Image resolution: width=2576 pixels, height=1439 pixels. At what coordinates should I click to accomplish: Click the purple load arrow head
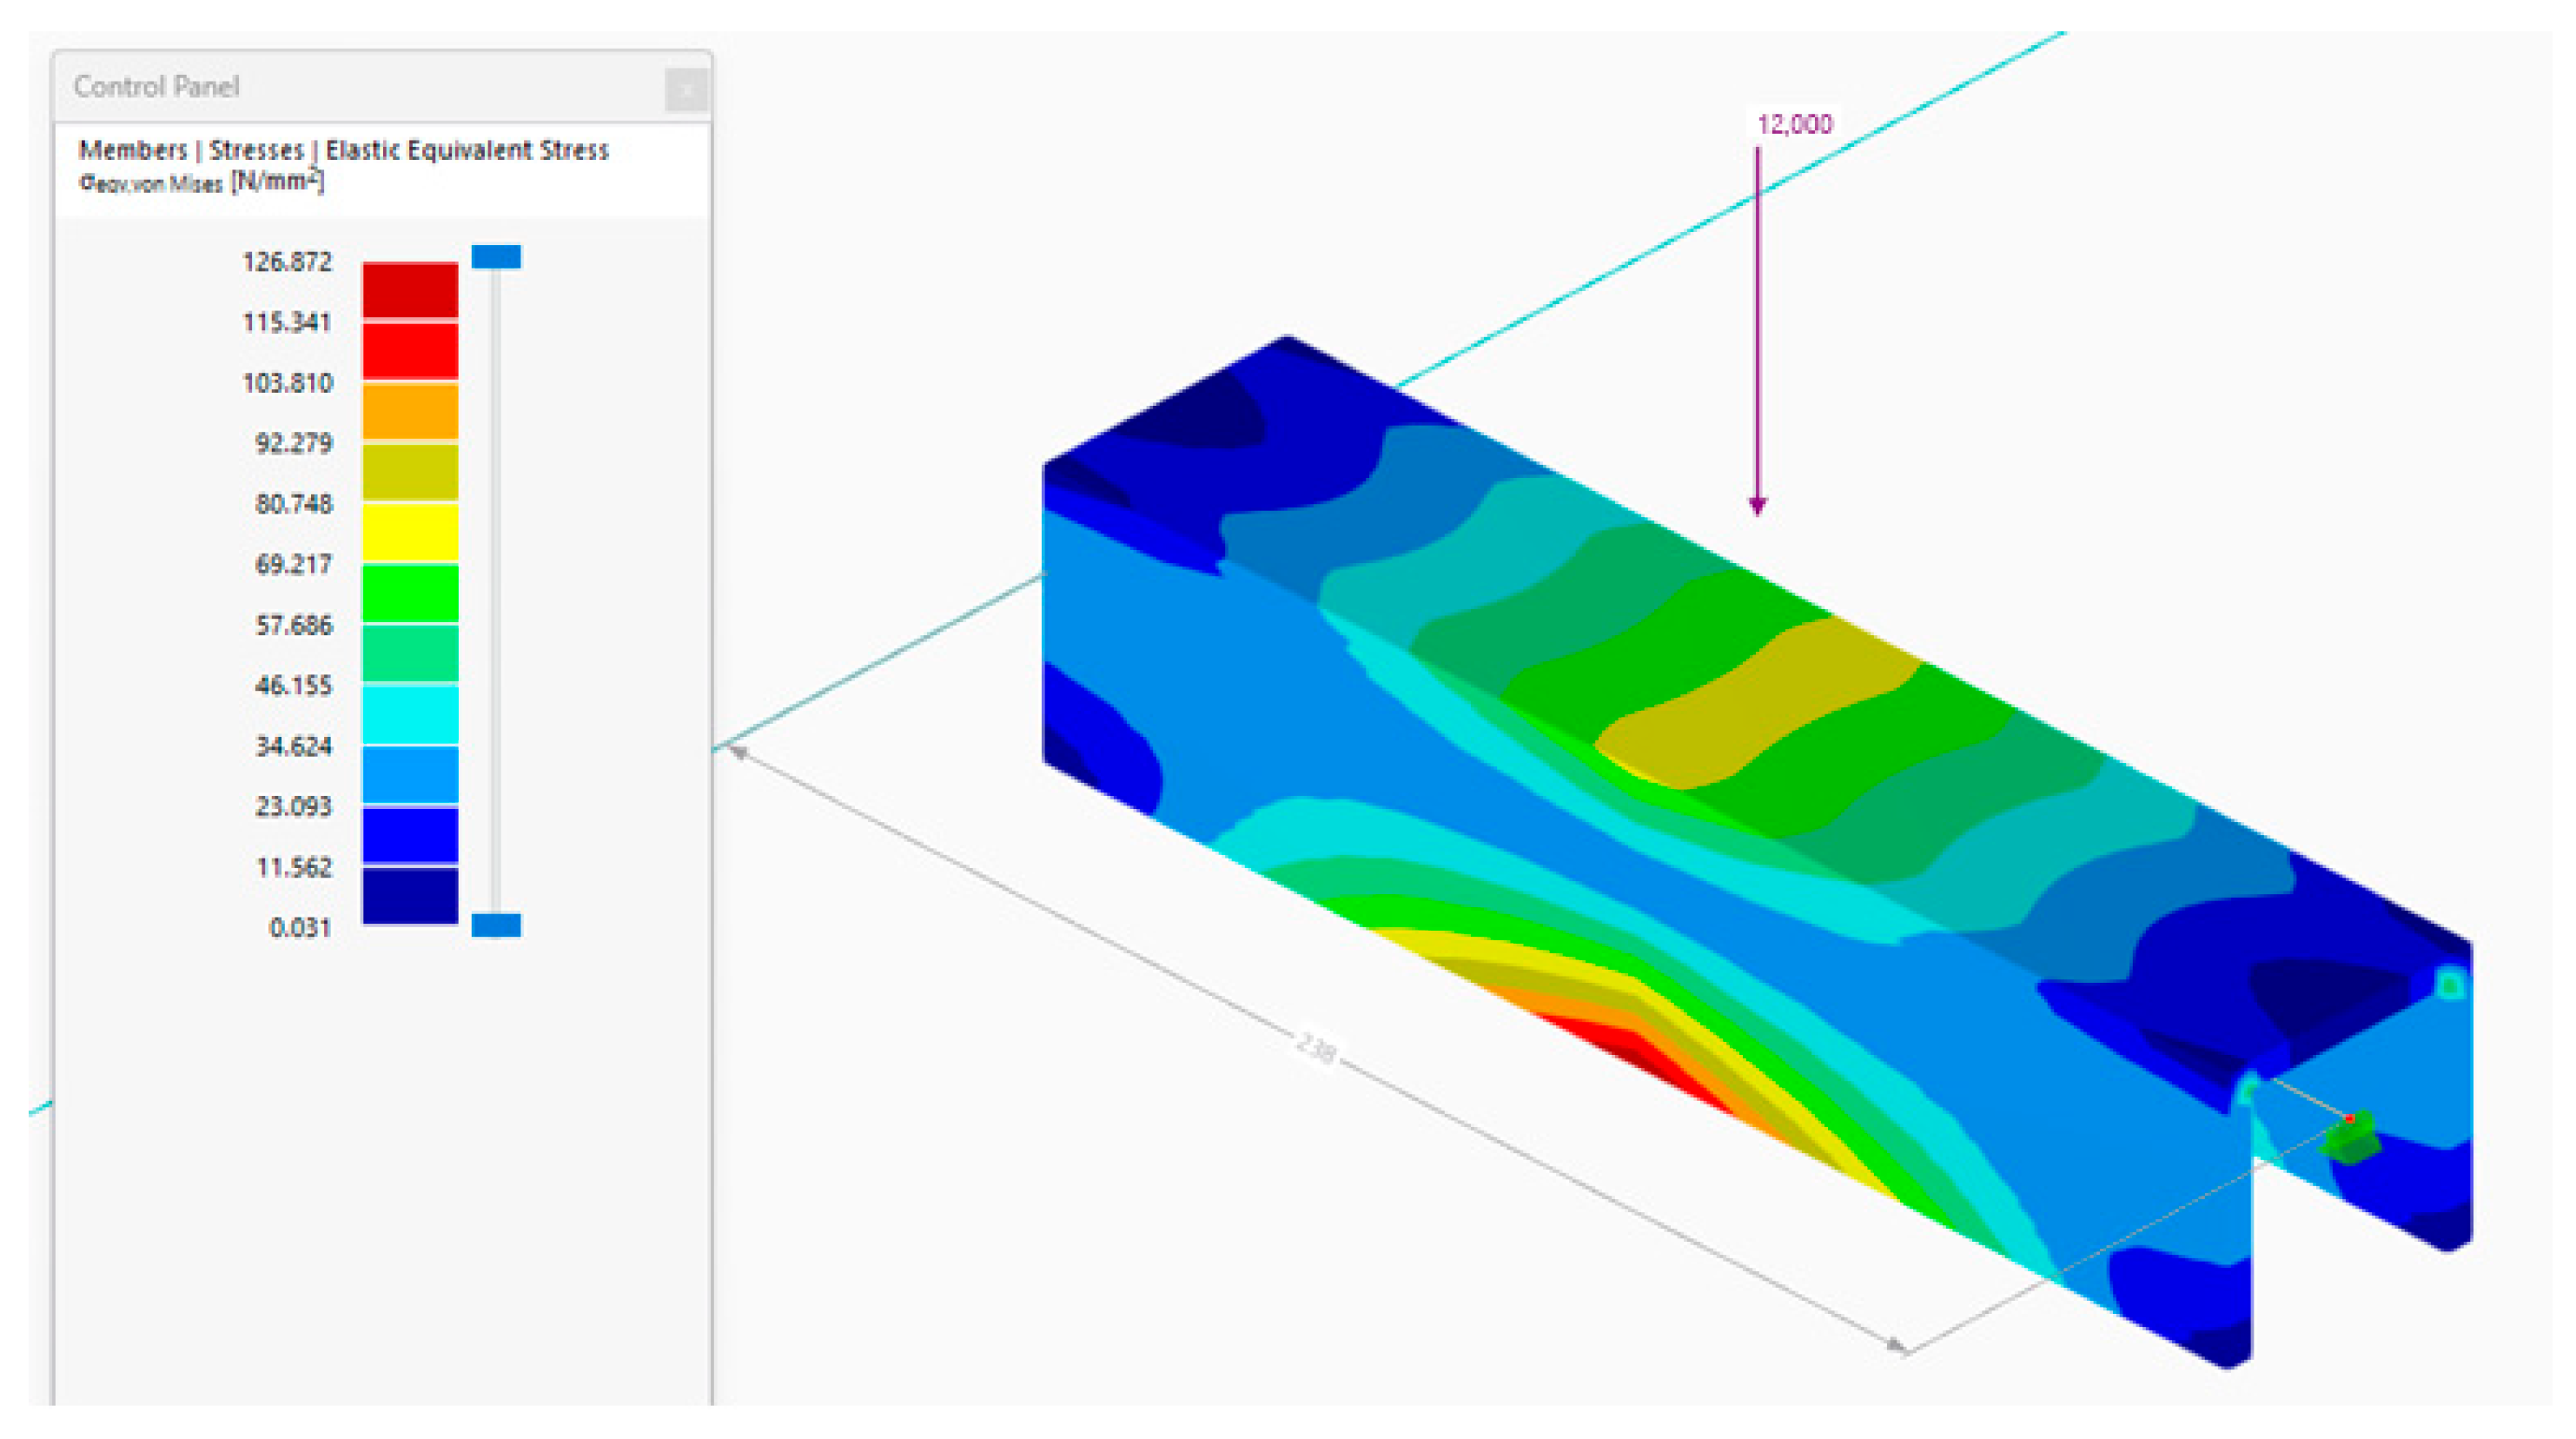pos(1757,505)
